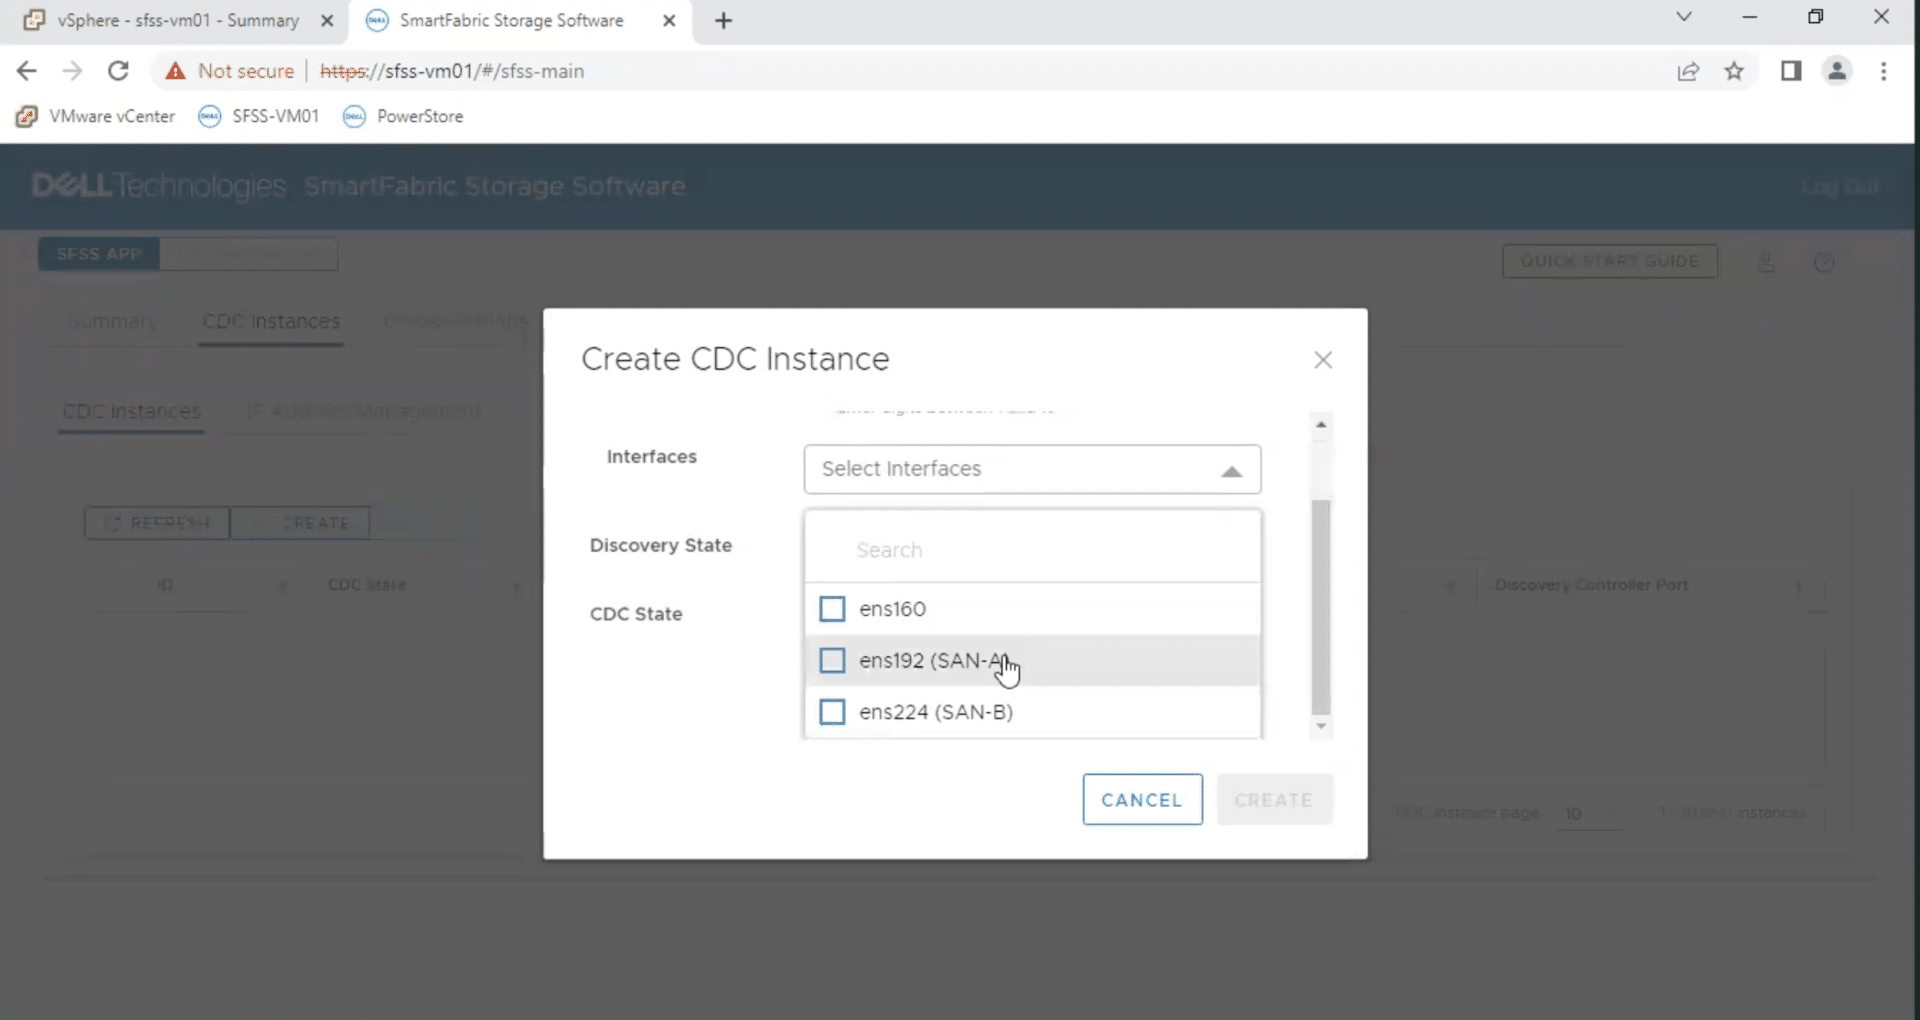
Task: Switch to the Summary tab
Action: pyautogui.click(x=113, y=322)
